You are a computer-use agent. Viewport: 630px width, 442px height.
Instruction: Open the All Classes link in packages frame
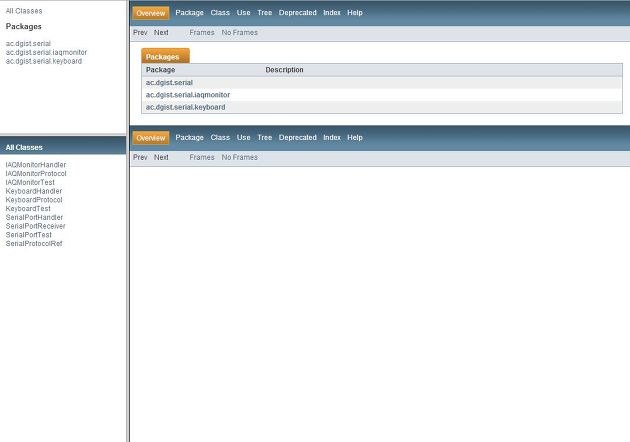coord(24,11)
